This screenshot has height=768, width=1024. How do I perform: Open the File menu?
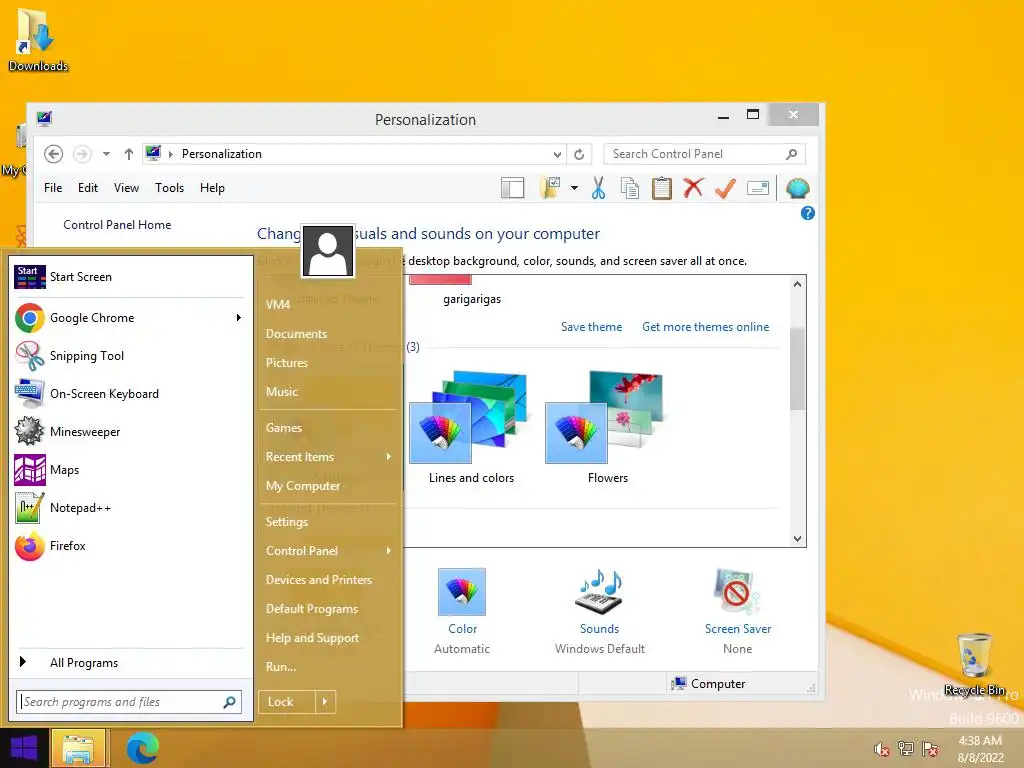click(53, 188)
